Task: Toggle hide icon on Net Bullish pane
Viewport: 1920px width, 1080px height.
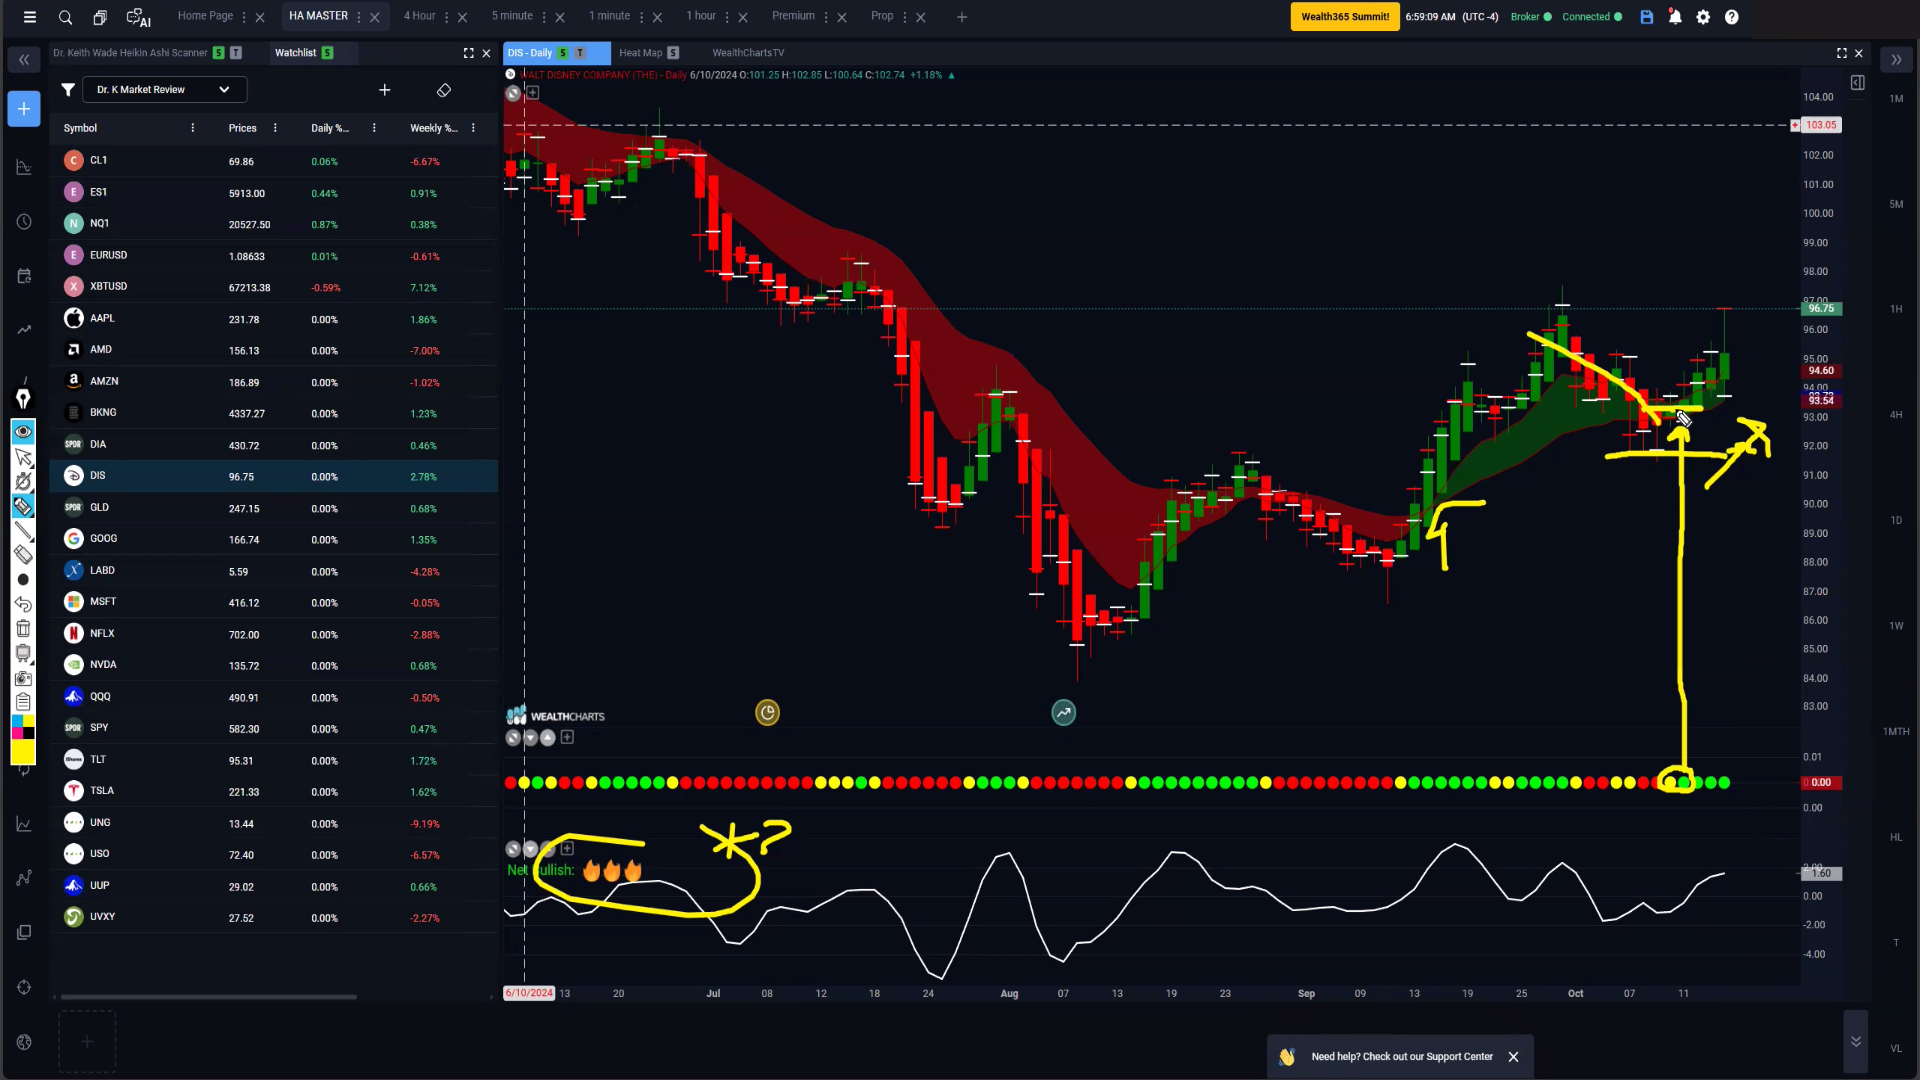Action: click(x=513, y=849)
